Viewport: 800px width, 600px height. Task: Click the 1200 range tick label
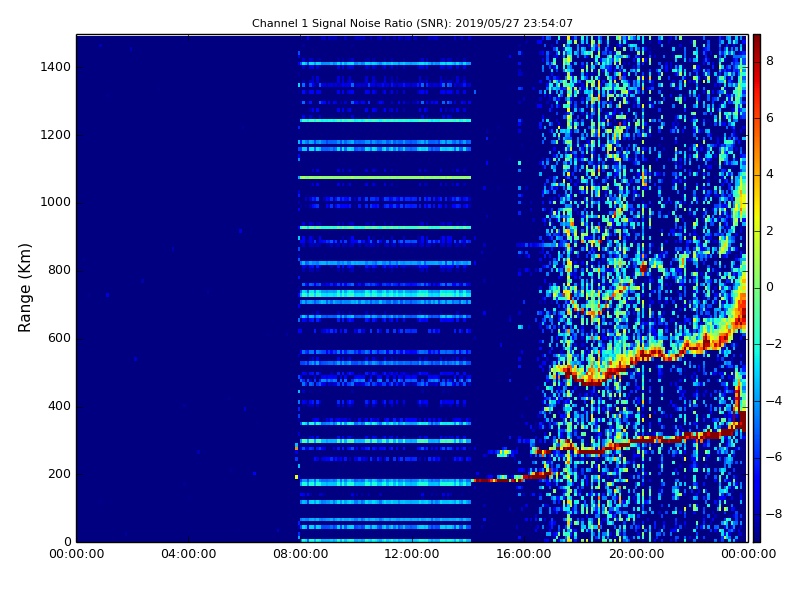(x=56, y=135)
